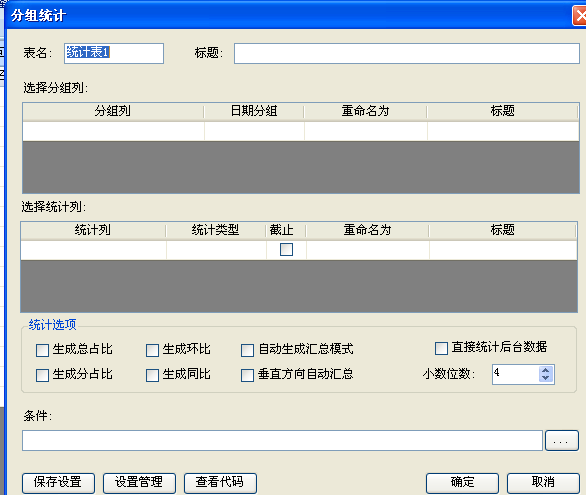Confirm with the 确定 button
Screen dimensions: 586x495
[462, 483]
